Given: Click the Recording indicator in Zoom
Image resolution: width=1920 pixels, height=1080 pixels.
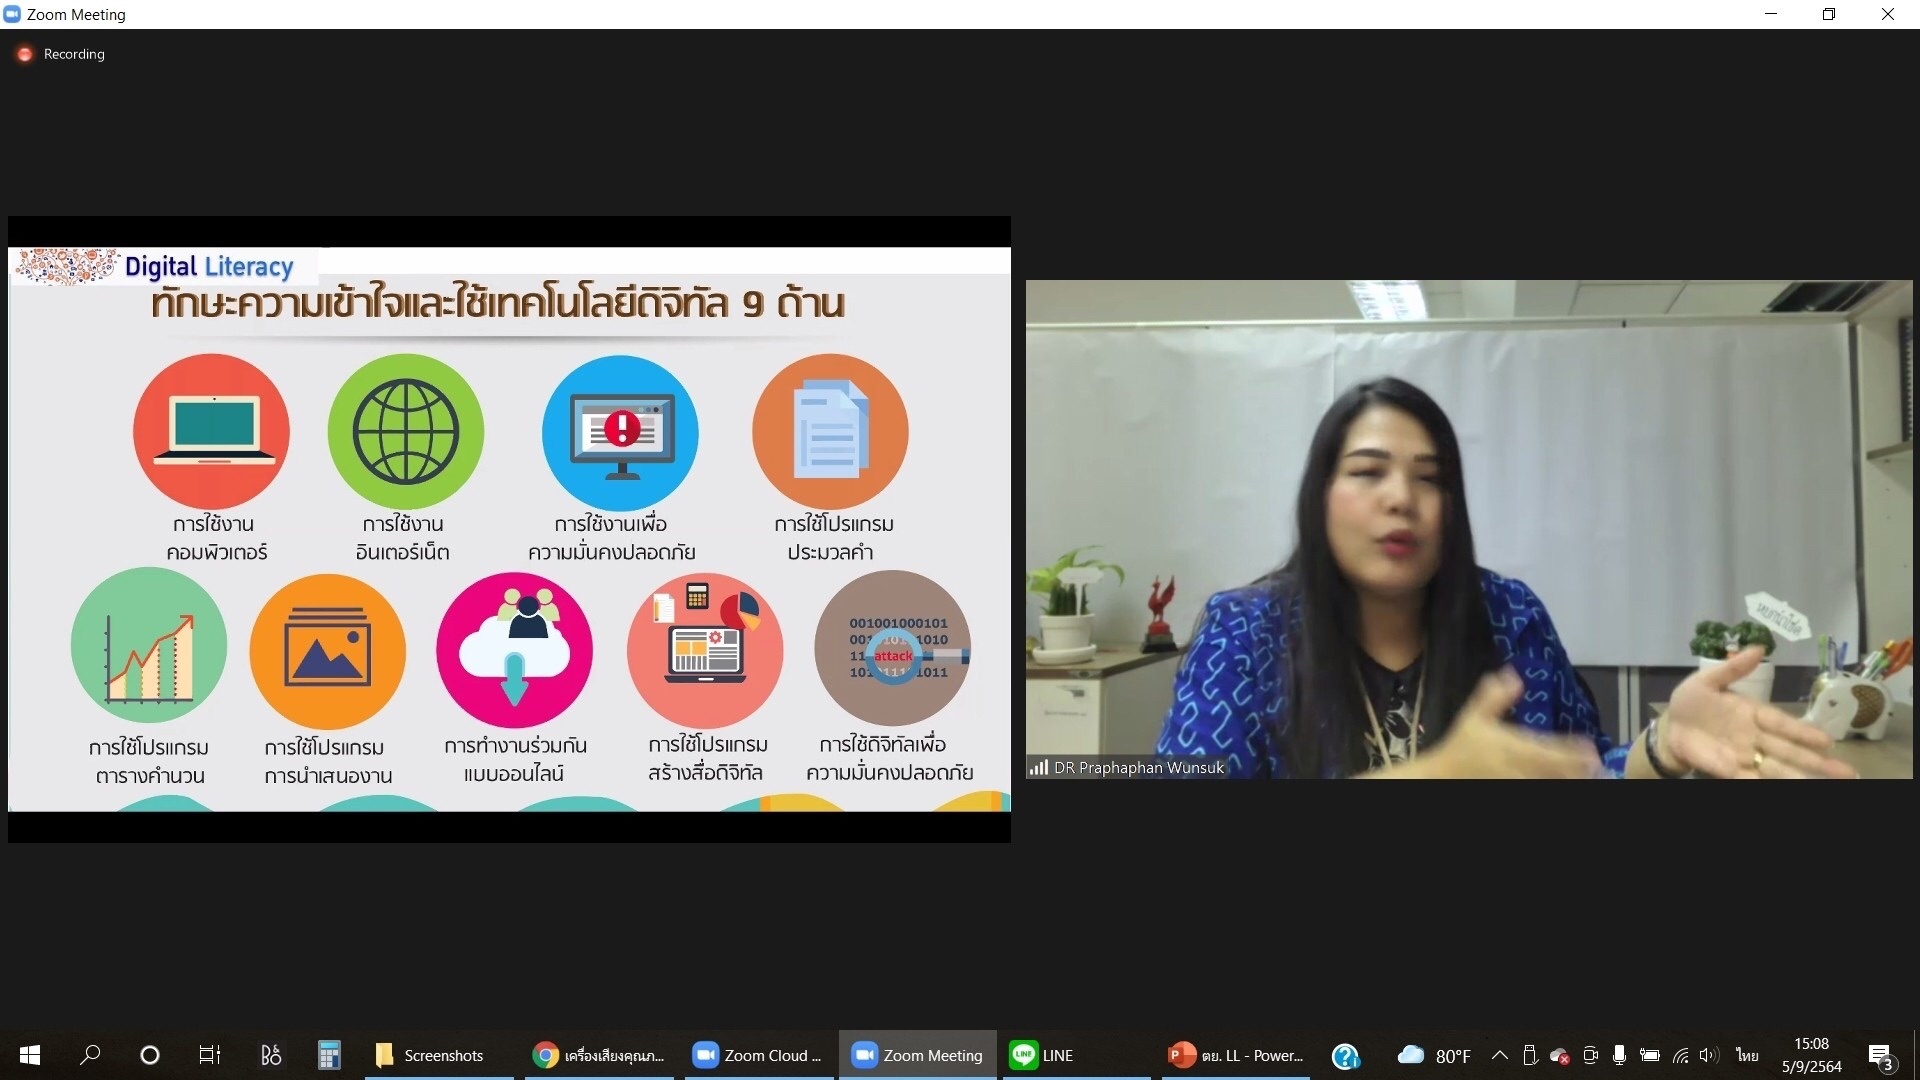Looking at the screenshot, I should tap(60, 54).
